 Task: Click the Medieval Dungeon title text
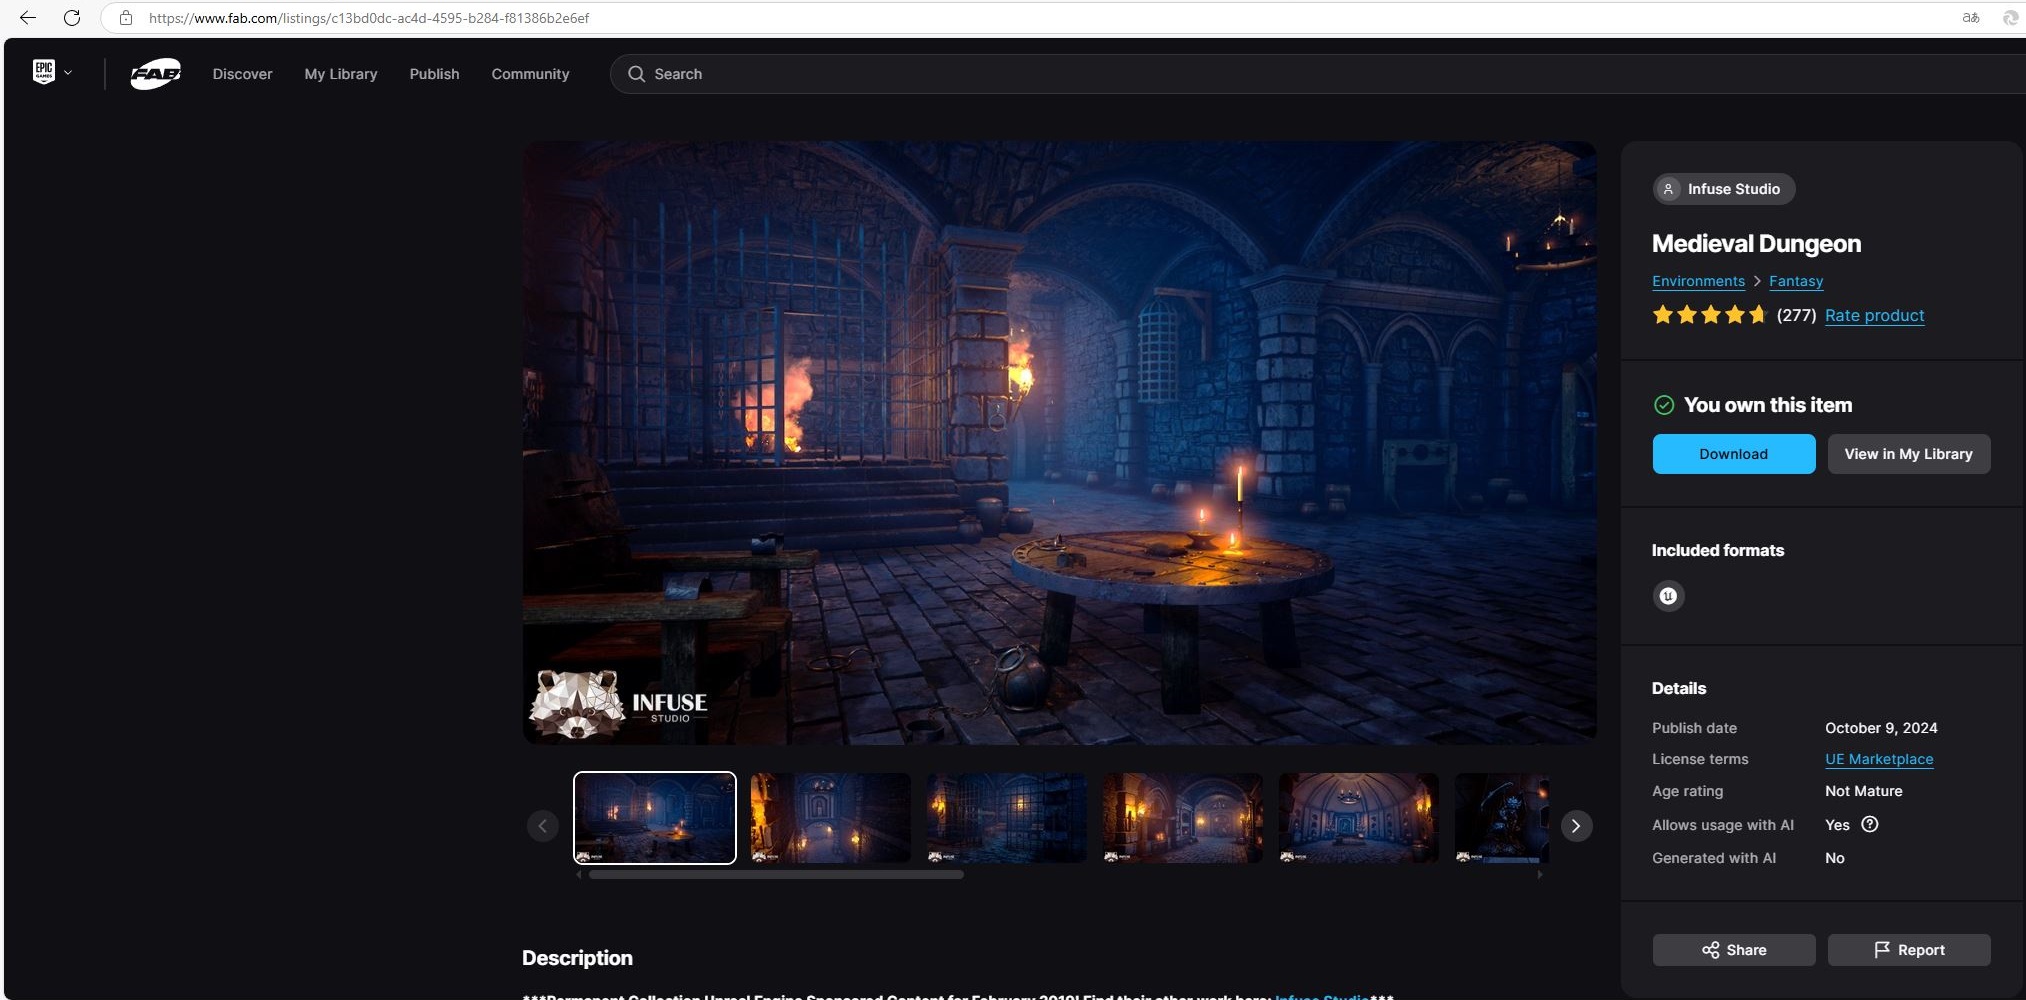point(1756,243)
